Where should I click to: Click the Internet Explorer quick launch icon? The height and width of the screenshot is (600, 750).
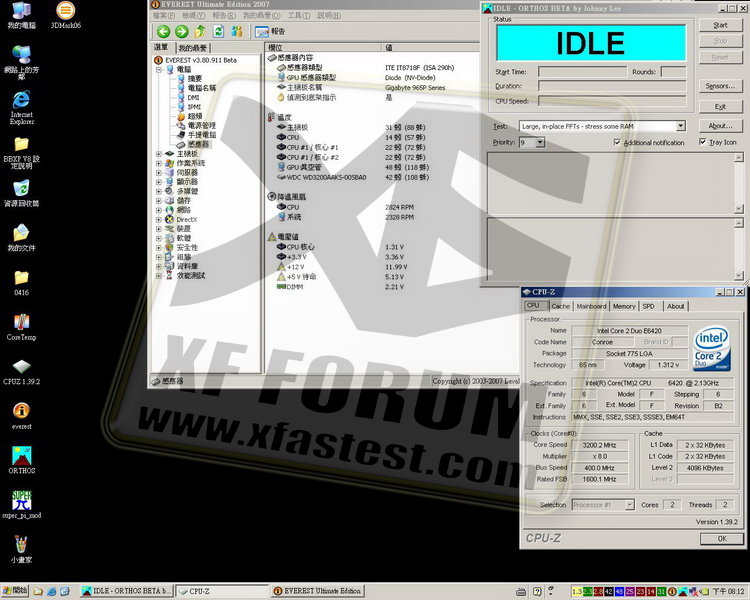[52, 591]
